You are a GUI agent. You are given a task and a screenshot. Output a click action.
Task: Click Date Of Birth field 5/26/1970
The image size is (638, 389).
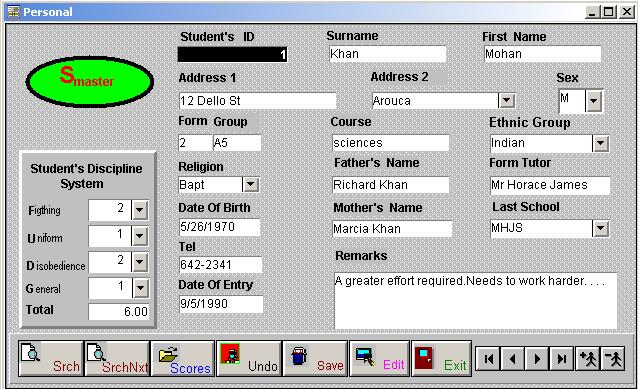pos(220,227)
